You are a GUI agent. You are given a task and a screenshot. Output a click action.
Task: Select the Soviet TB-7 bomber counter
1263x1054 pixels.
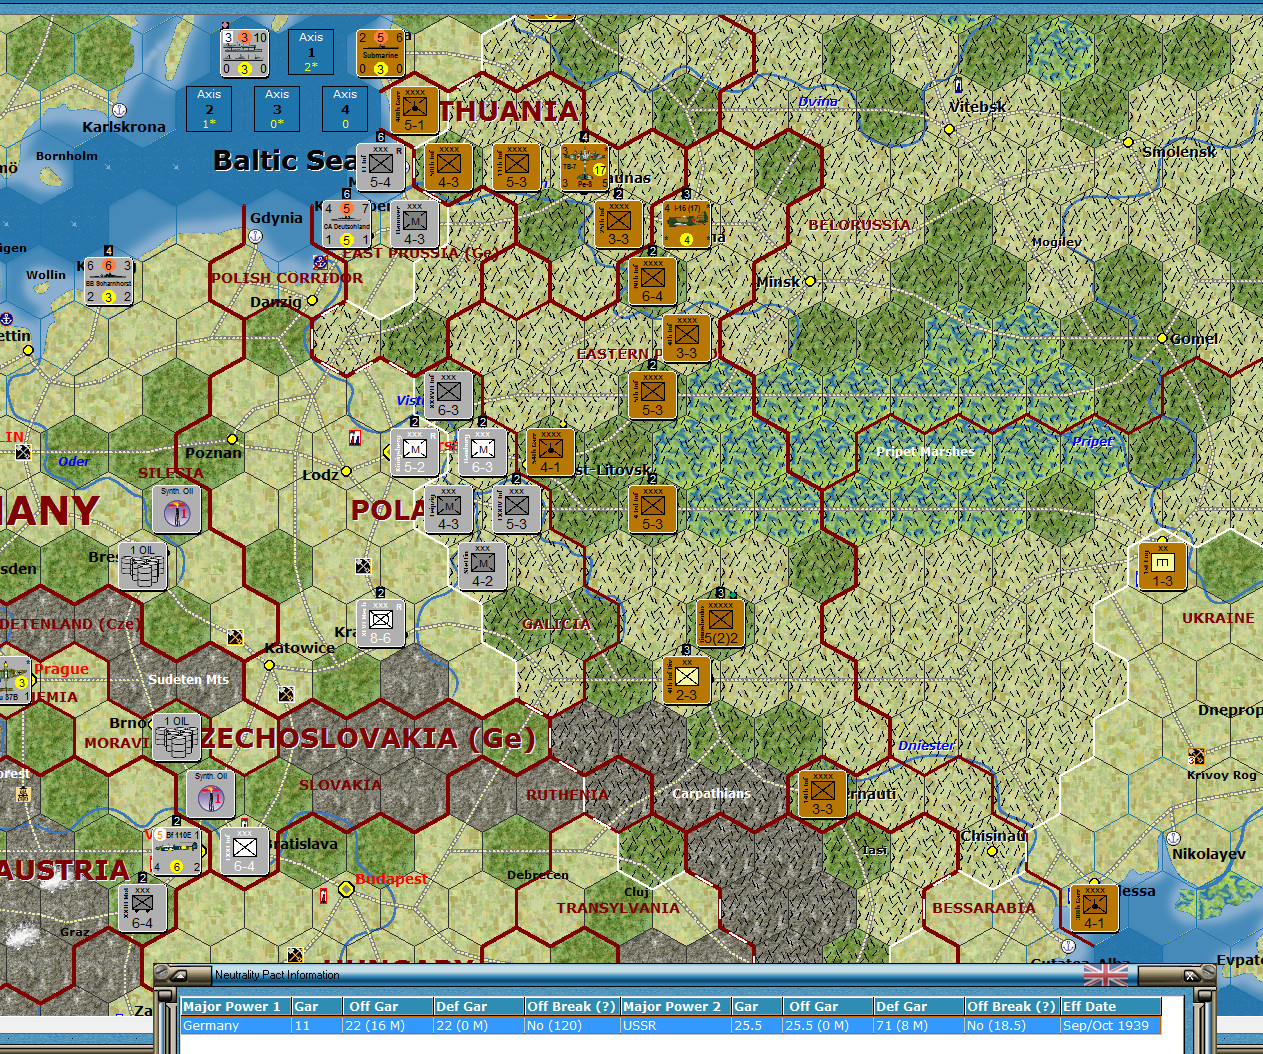coord(584,167)
